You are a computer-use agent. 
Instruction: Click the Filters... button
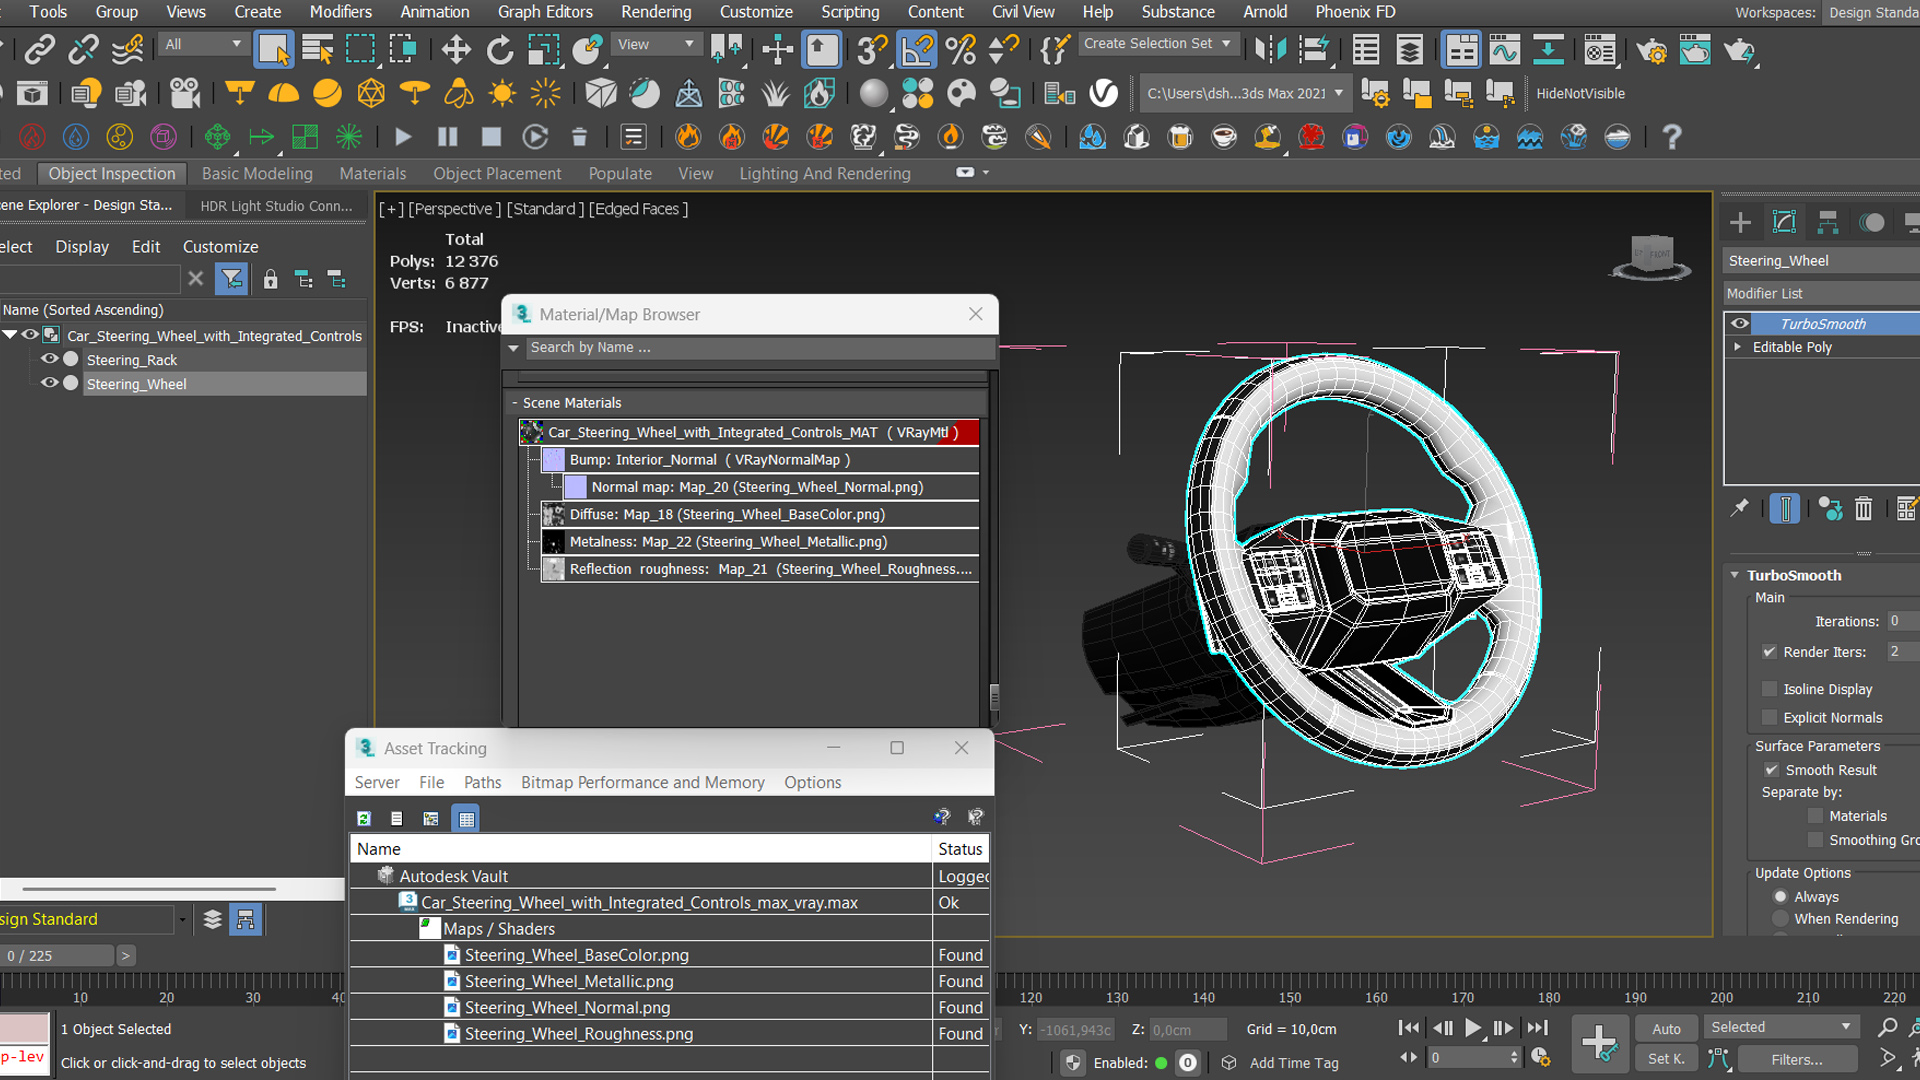pos(1797,1059)
